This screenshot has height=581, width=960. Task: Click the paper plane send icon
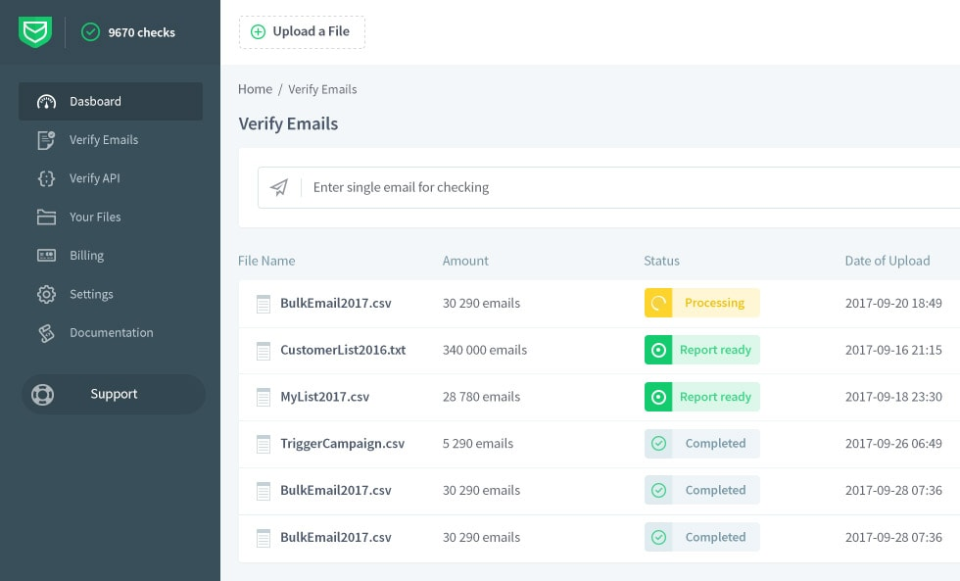pyautogui.click(x=279, y=187)
